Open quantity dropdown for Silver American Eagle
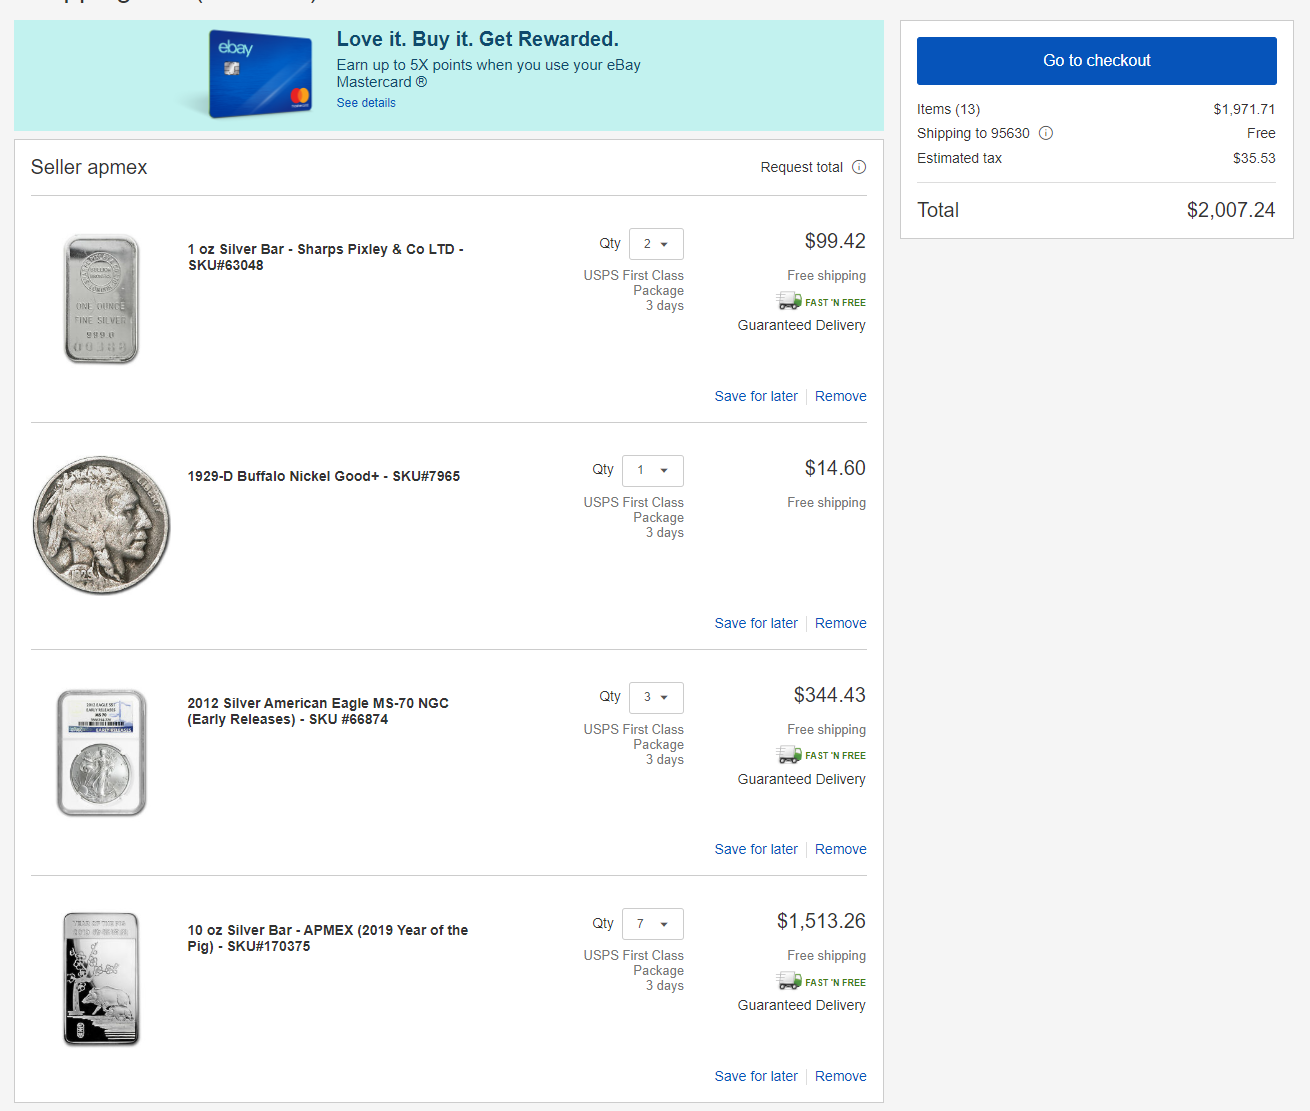 [x=656, y=697]
